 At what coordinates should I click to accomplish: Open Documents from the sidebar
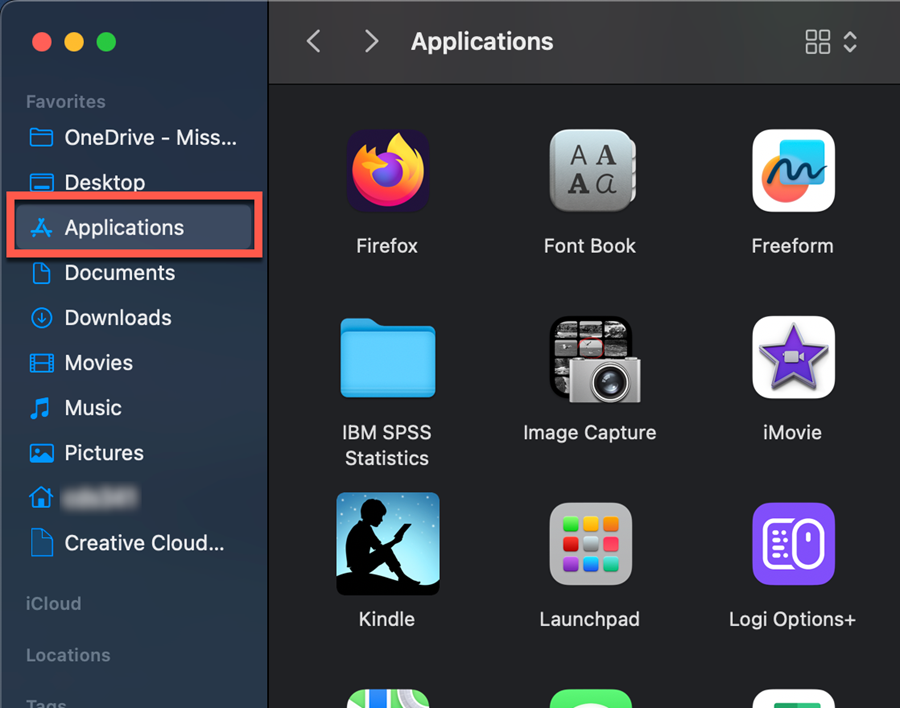click(x=133, y=273)
